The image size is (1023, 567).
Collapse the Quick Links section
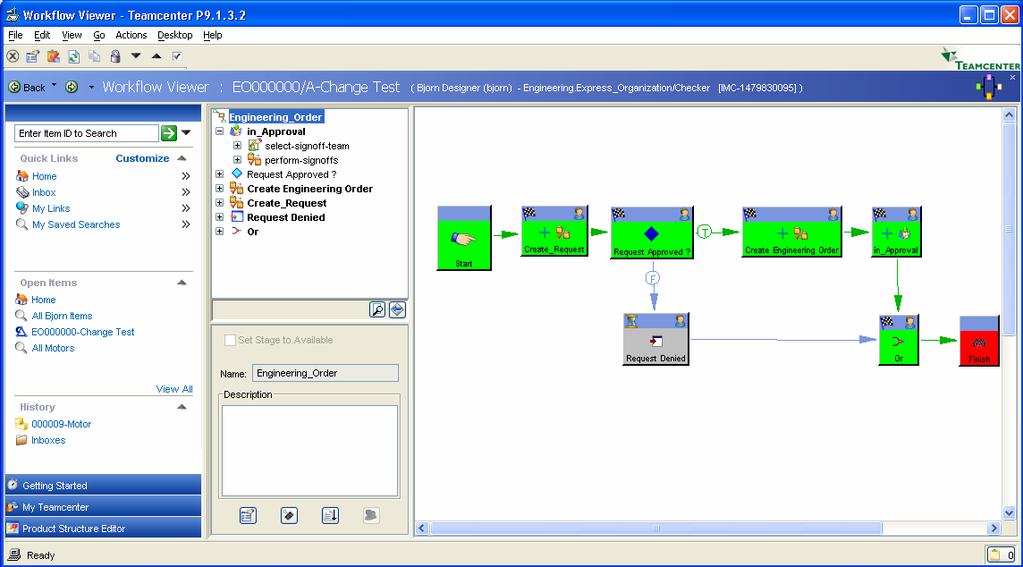(182, 159)
